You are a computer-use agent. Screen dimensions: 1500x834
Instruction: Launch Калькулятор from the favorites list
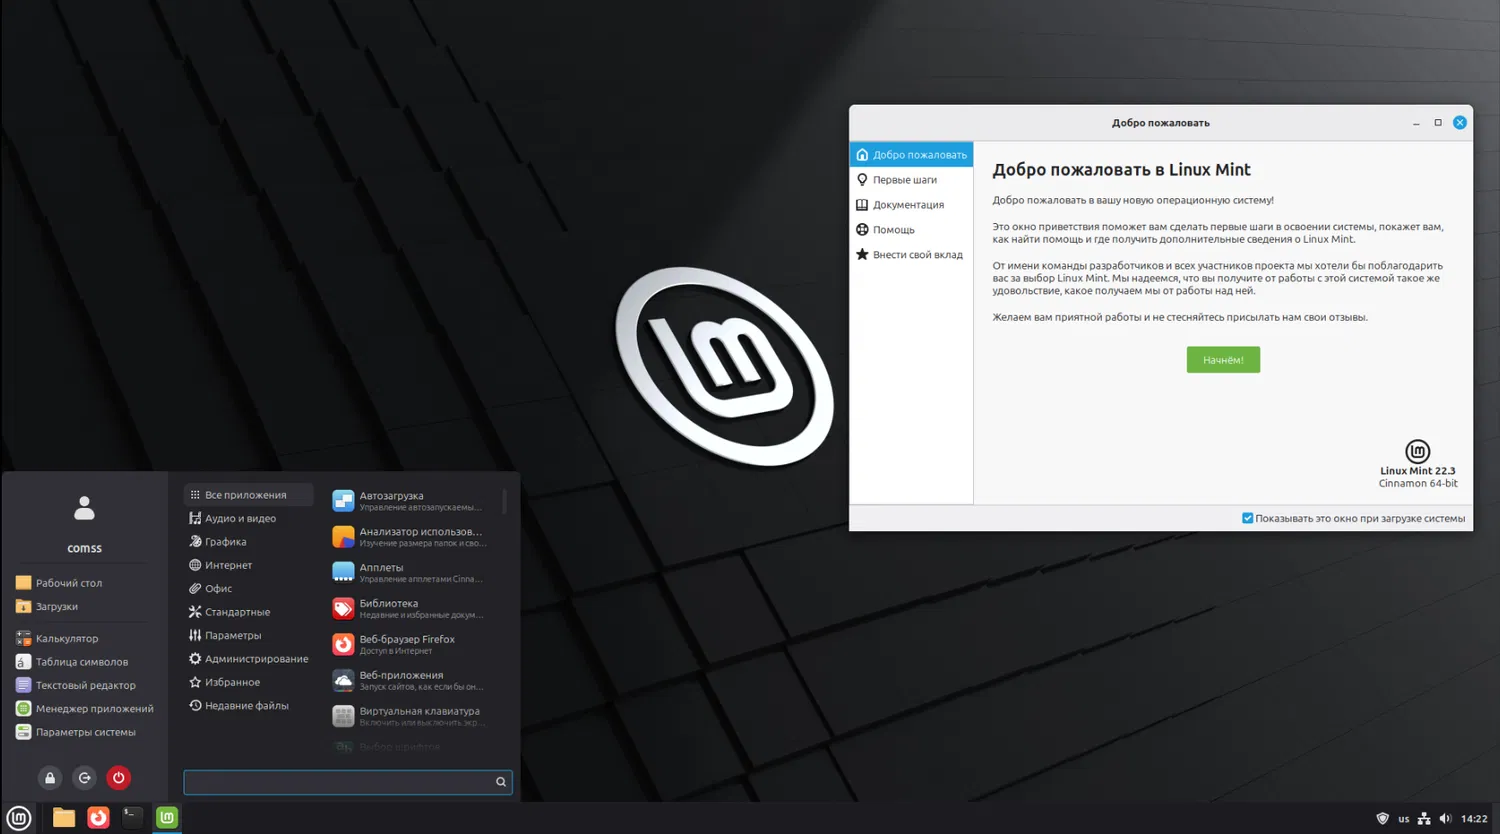(x=58, y=638)
